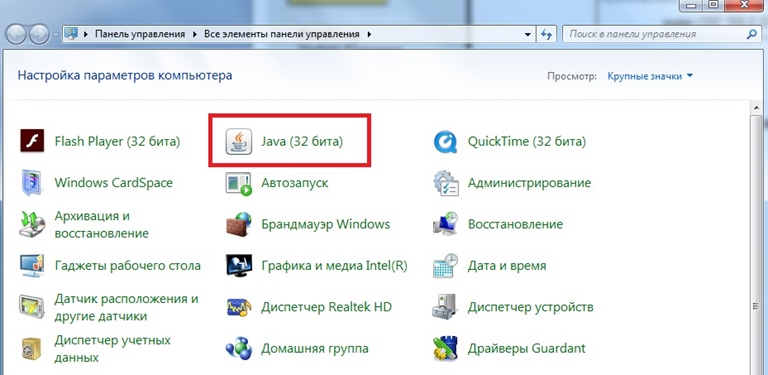The image size is (768, 375).
Task: Refresh the address bar location
Action: (546, 34)
